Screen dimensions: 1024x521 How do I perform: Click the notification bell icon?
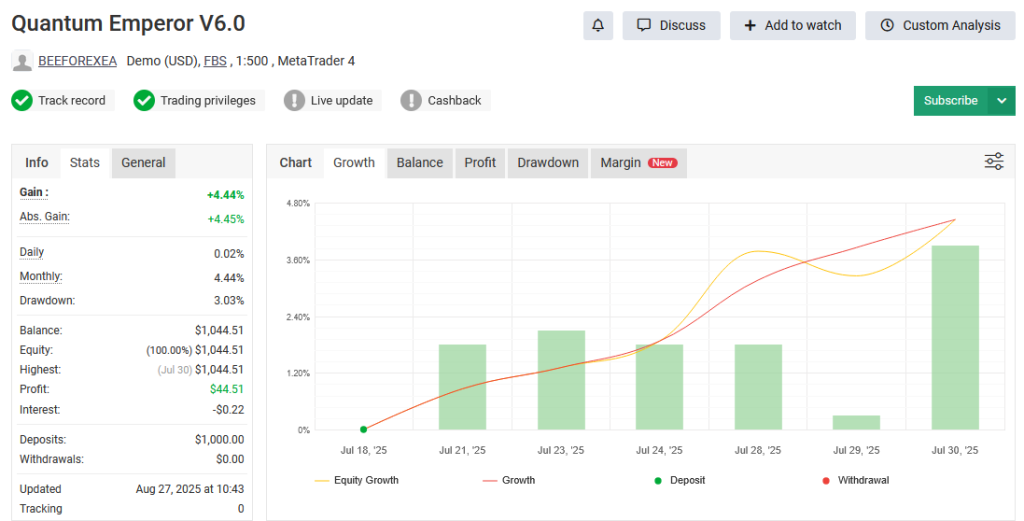(x=598, y=26)
